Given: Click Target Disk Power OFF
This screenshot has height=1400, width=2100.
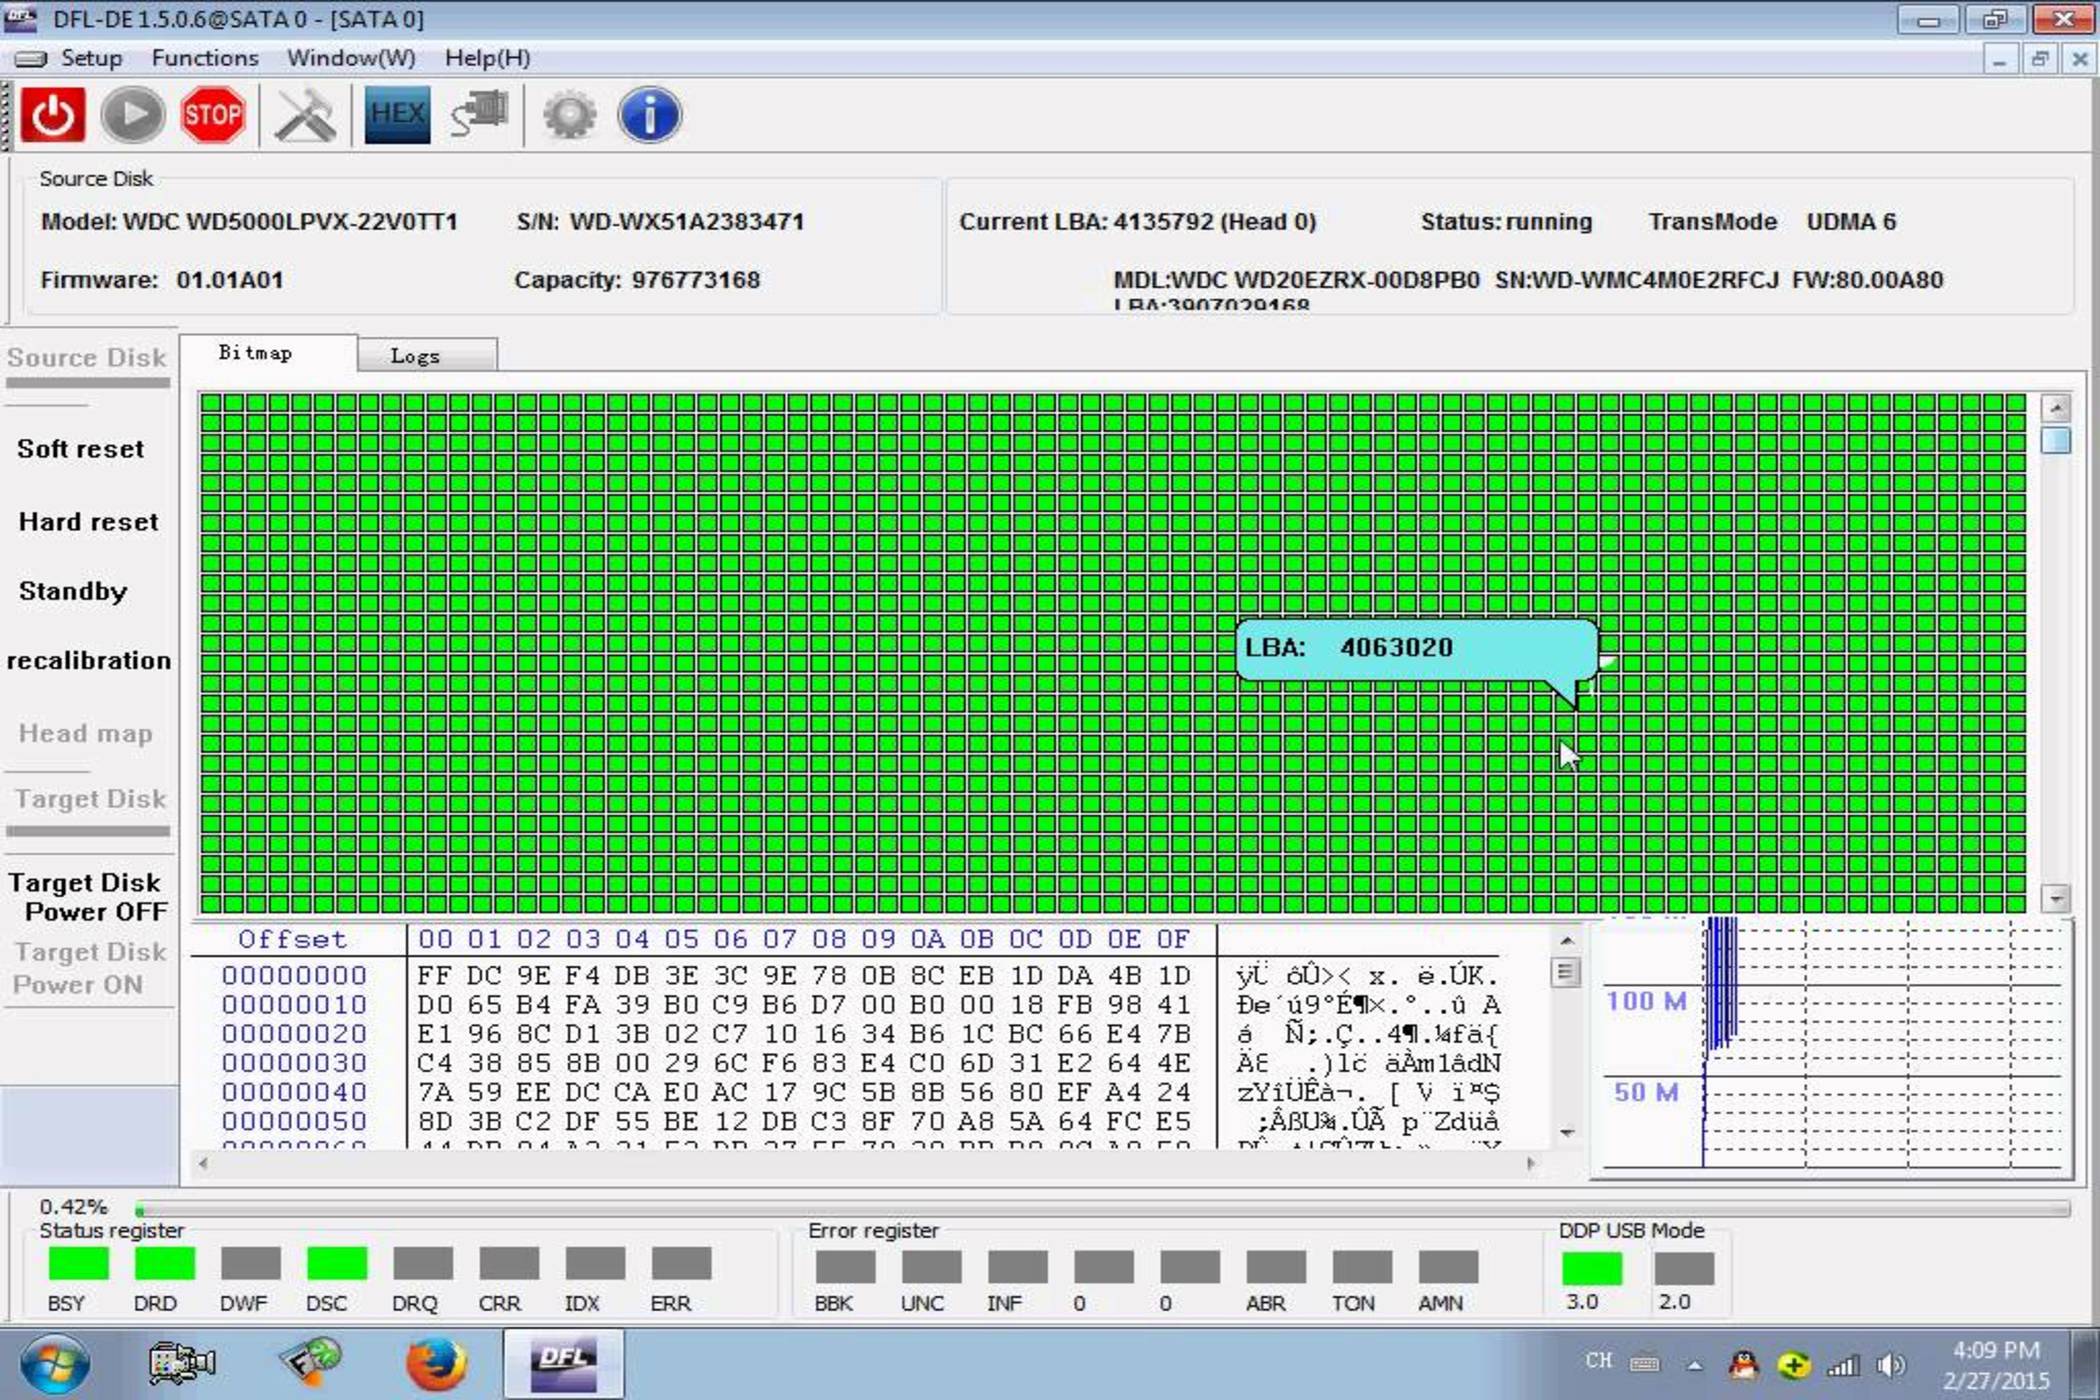Looking at the screenshot, I should click(x=89, y=897).
